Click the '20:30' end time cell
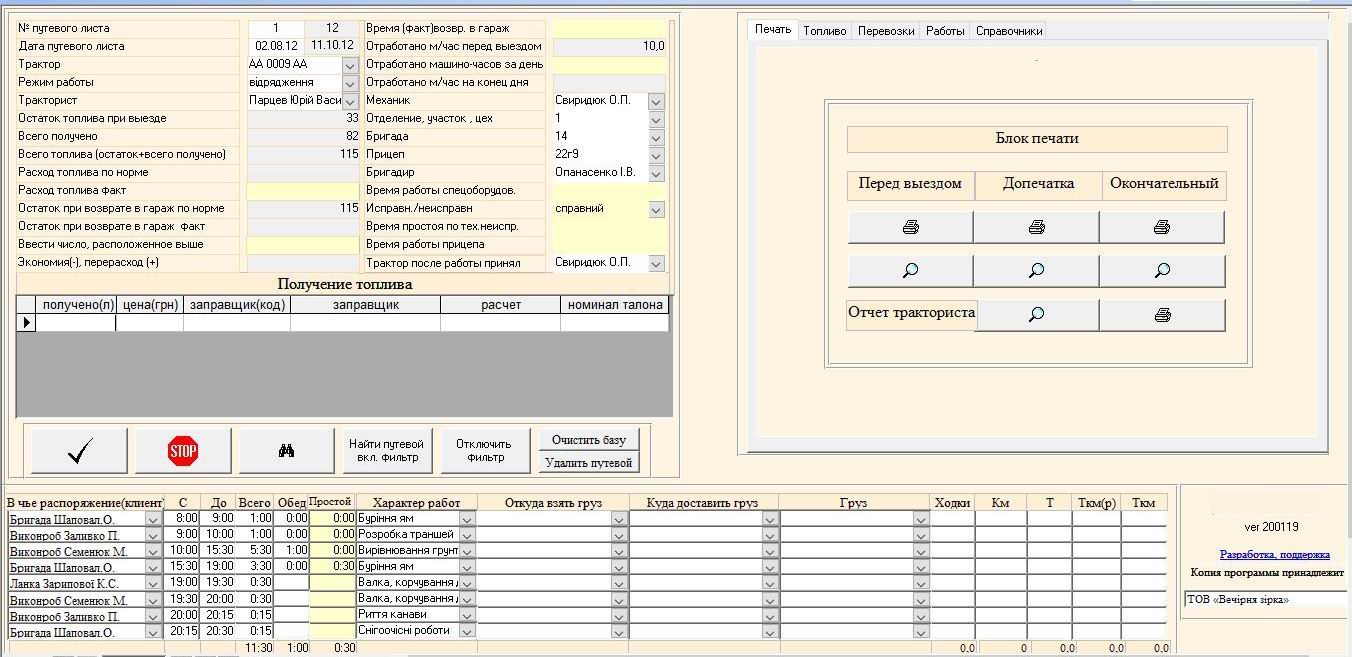This screenshot has height=657, width=1352. pos(219,631)
